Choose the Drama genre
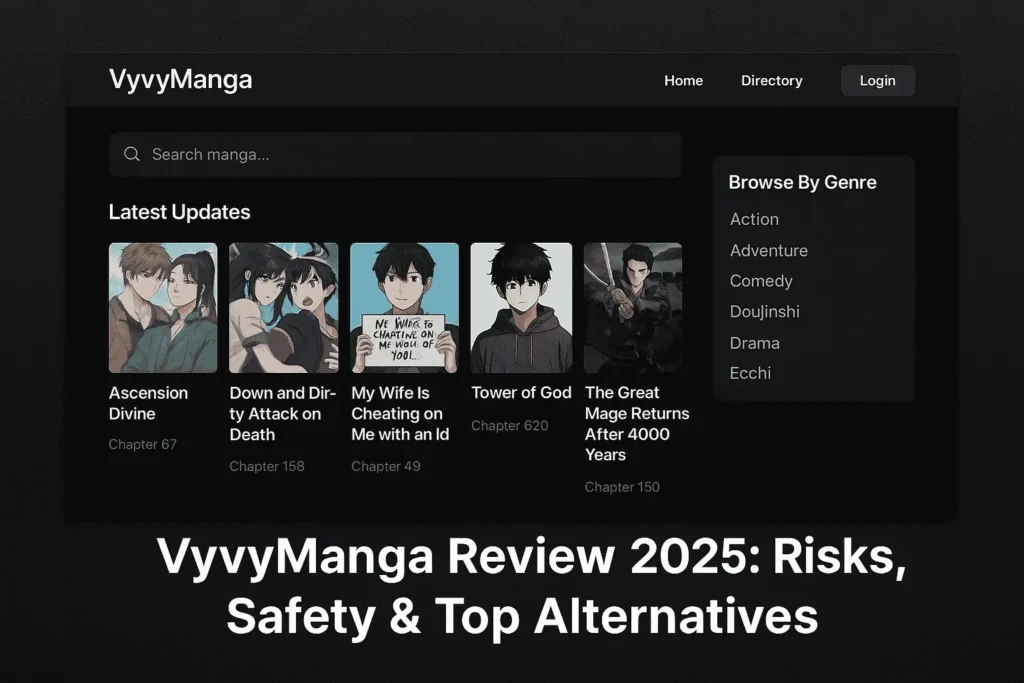This screenshot has height=683, width=1024. coord(754,343)
